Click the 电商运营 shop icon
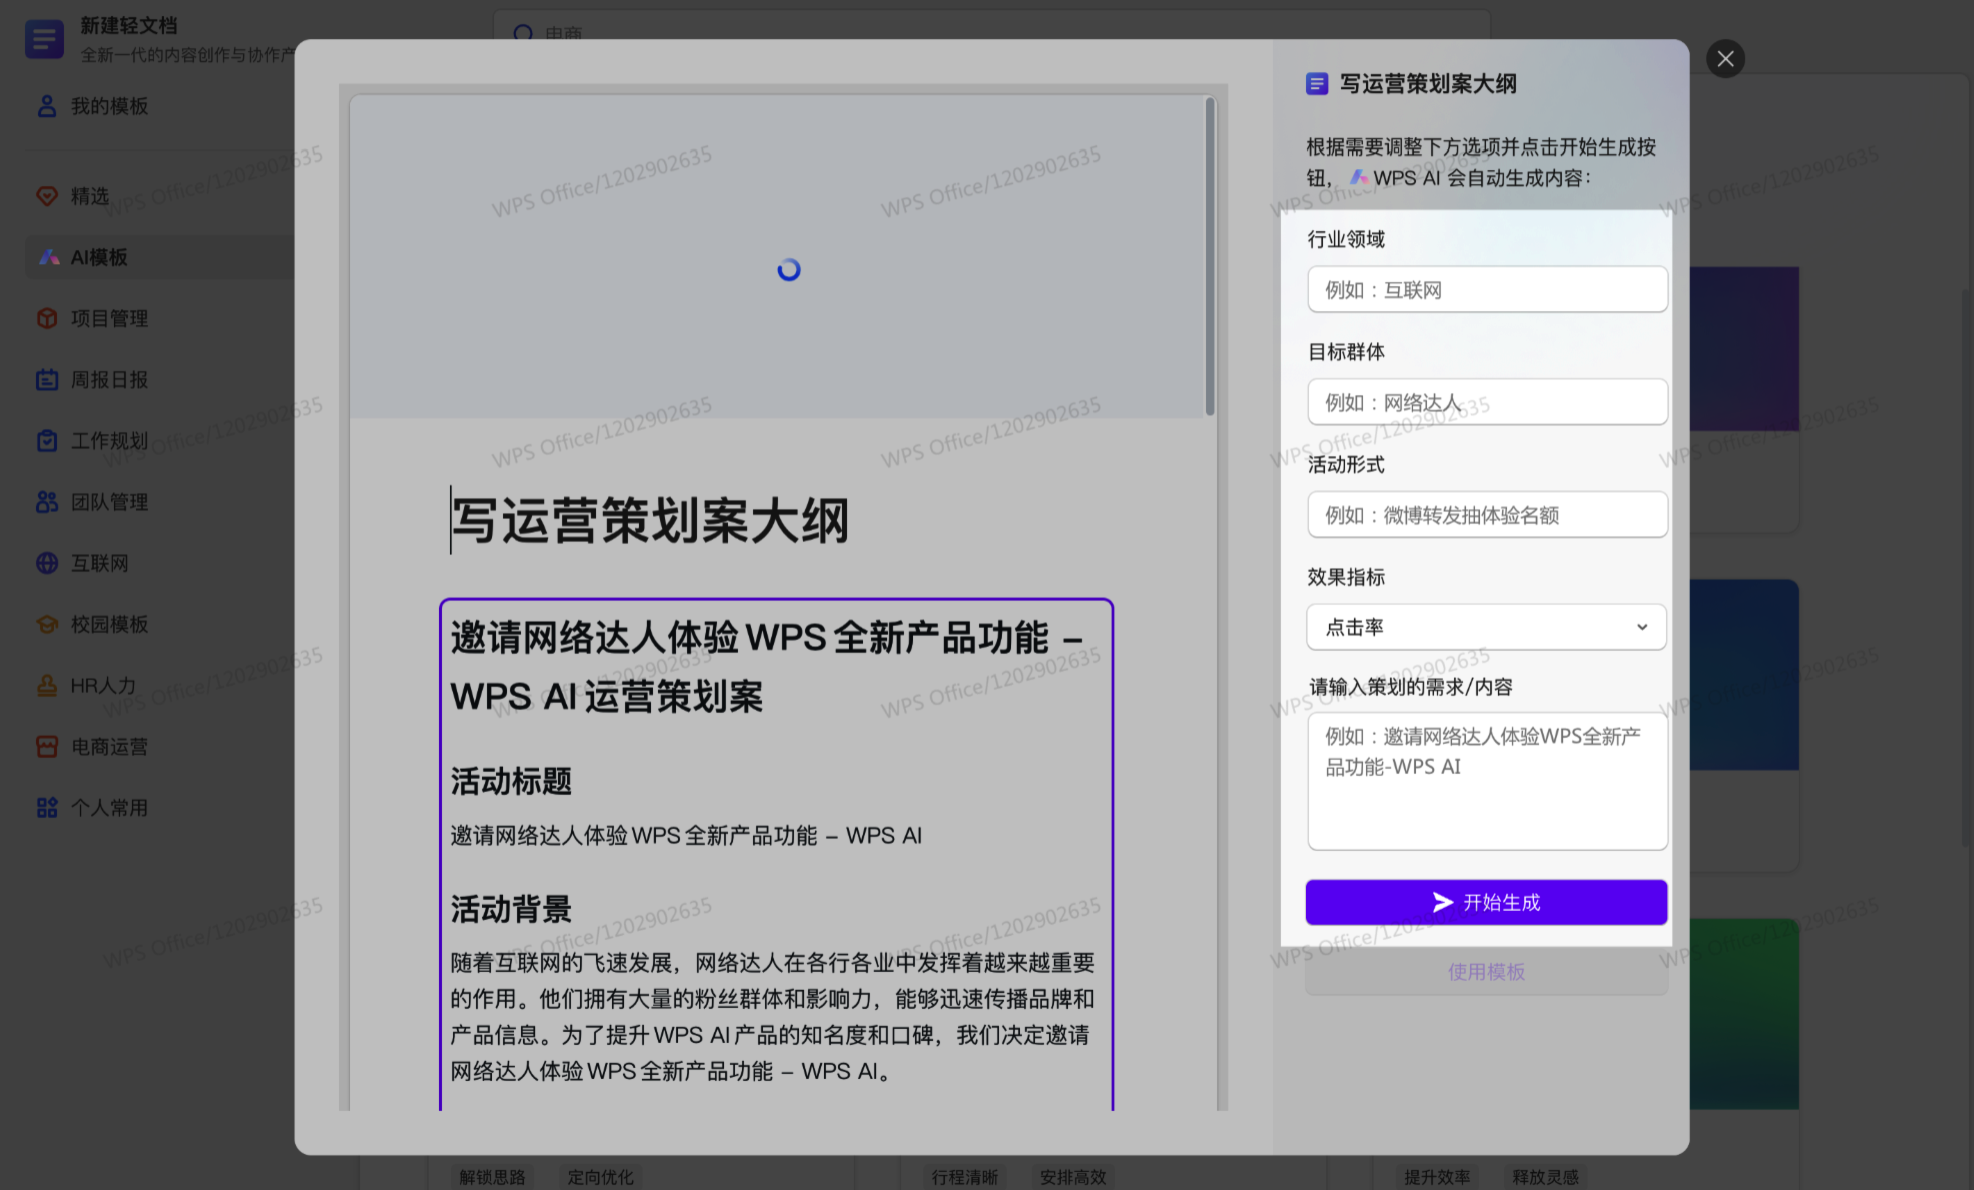This screenshot has height=1190, width=1974. pos(47,747)
